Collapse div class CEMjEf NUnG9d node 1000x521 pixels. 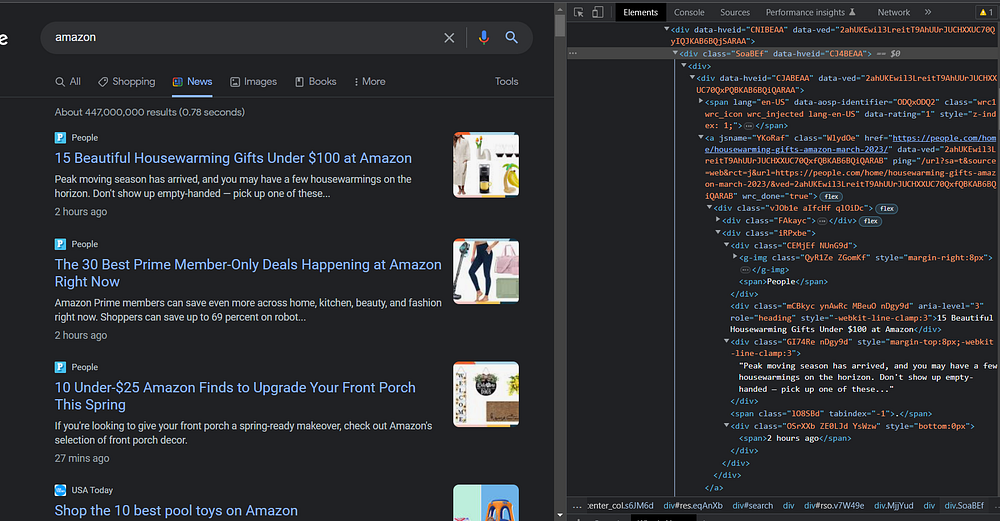(726, 244)
